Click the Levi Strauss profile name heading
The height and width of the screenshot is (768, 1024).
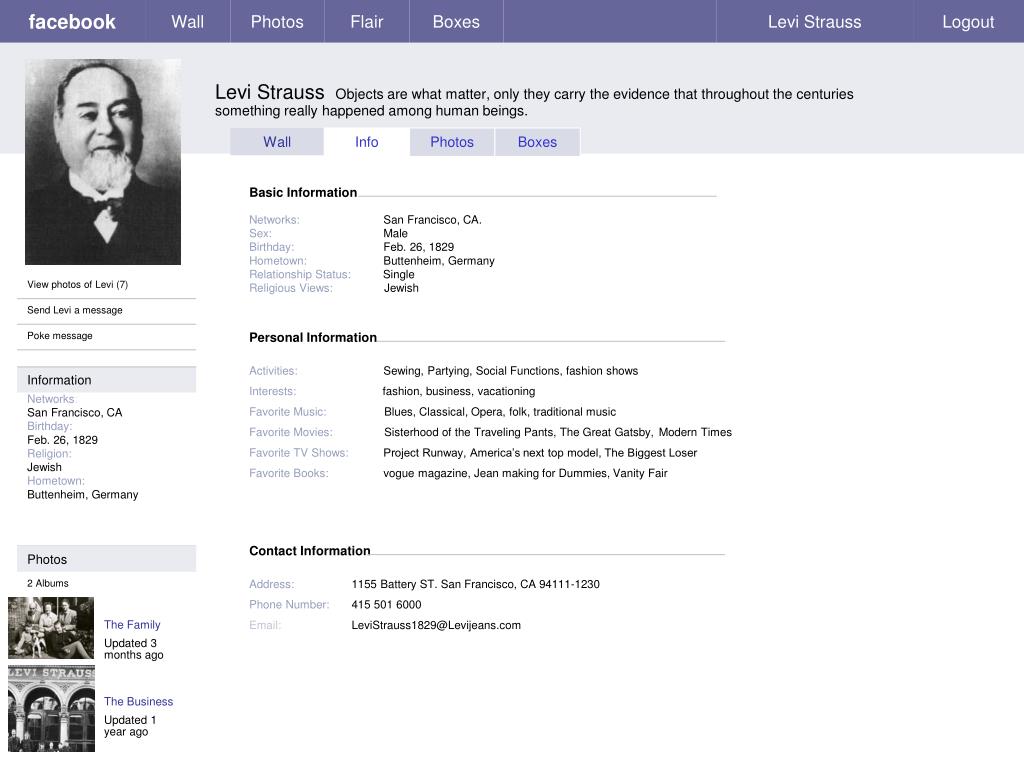click(270, 92)
